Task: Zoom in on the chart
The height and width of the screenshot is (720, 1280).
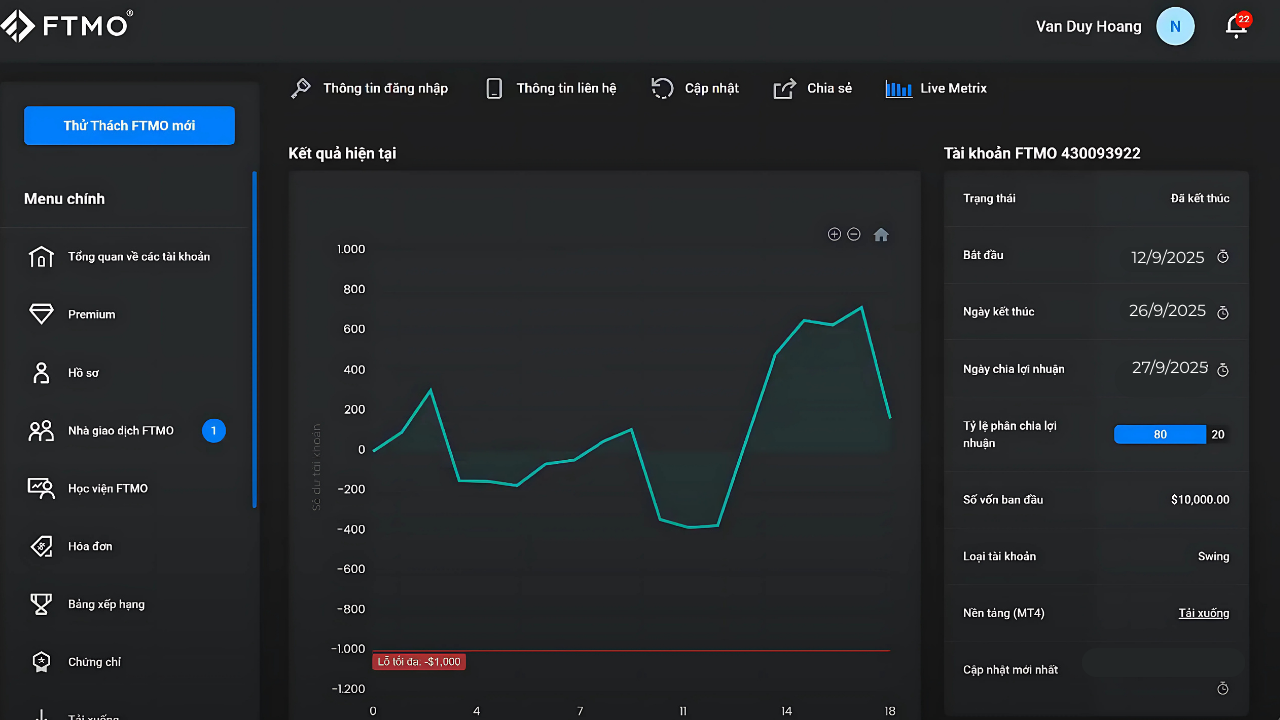Action: (834, 234)
